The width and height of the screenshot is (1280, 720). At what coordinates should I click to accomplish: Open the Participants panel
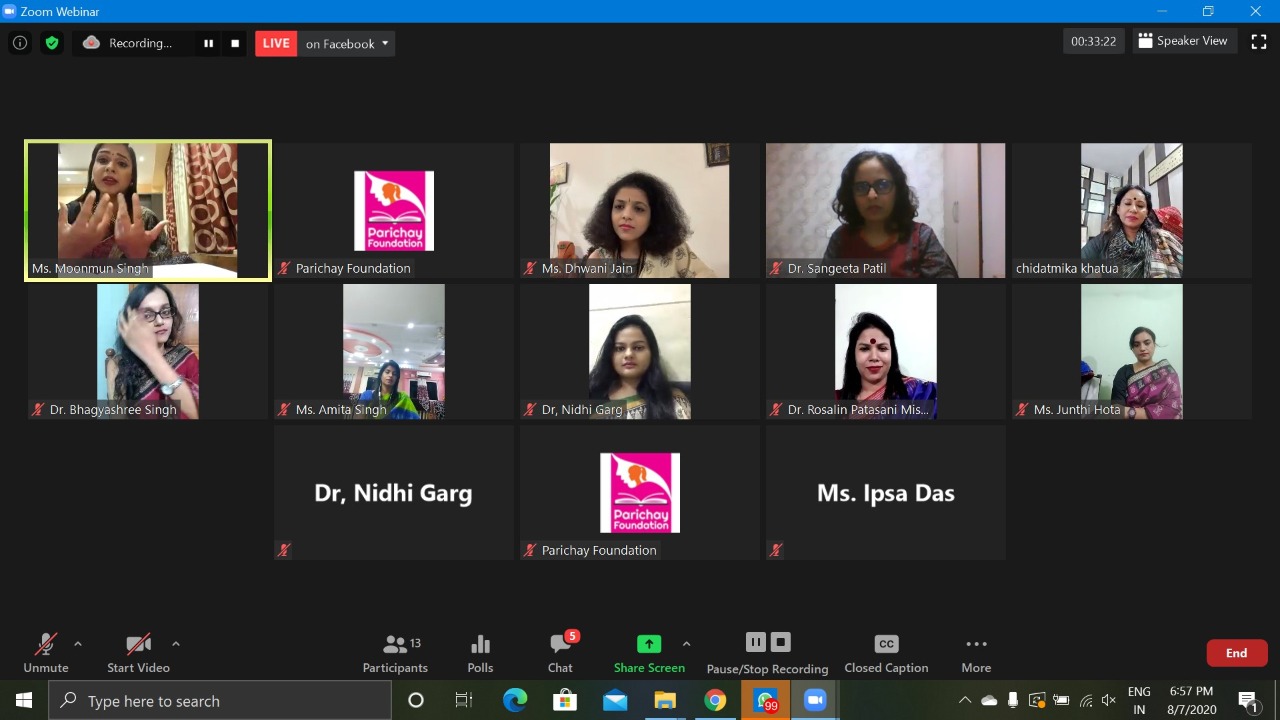[x=395, y=653]
